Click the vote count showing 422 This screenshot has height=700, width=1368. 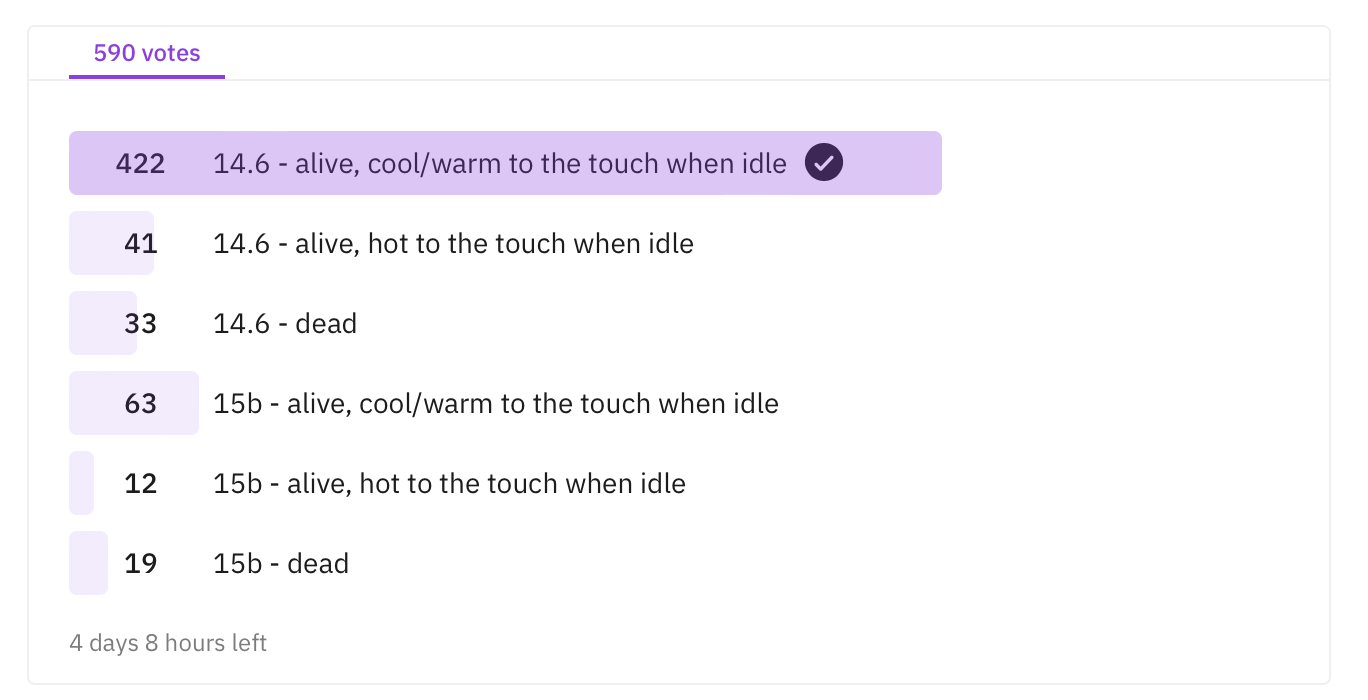tap(140, 163)
